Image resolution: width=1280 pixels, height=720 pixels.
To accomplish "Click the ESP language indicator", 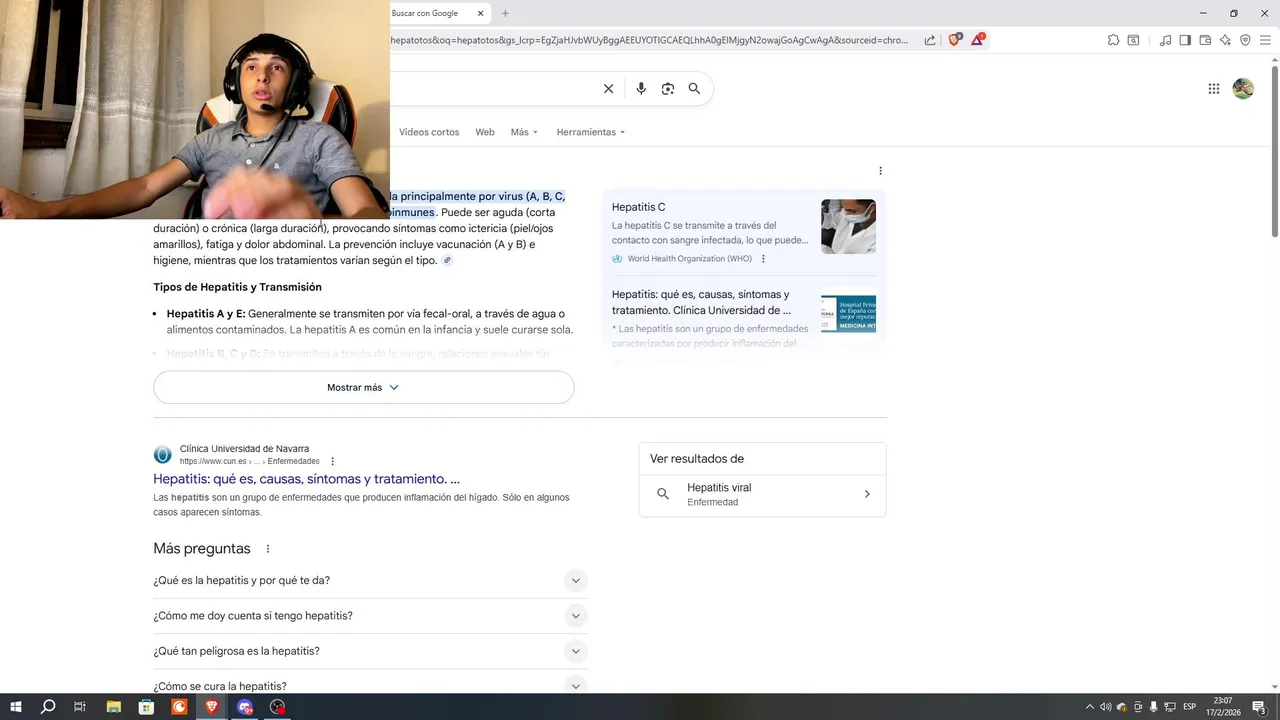I will 1190,707.
